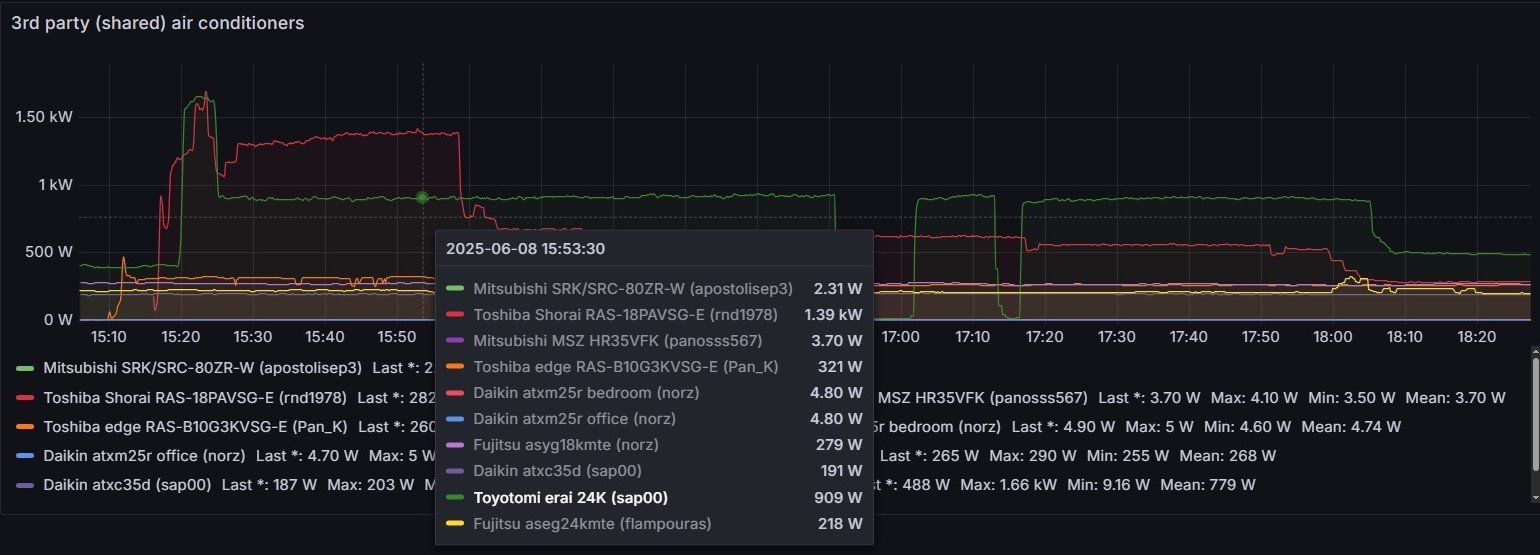Open the green color swatch of Mitsubishi SRK/SRC-80ZR-W legend
This screenshot has width=1540, height=555.
pos(25,368)
